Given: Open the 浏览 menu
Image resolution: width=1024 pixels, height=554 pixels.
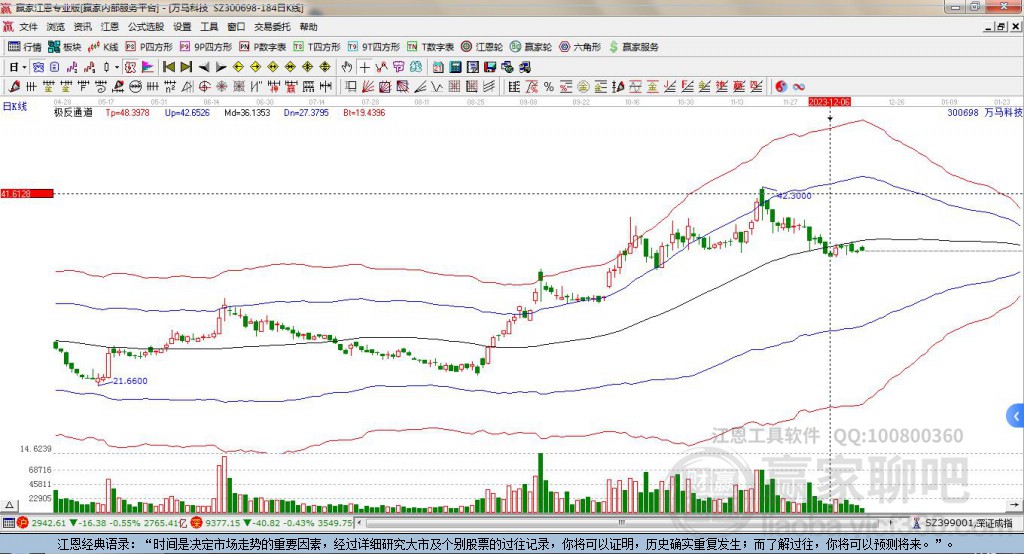Looking at the screenshot, I should (56, 27).
